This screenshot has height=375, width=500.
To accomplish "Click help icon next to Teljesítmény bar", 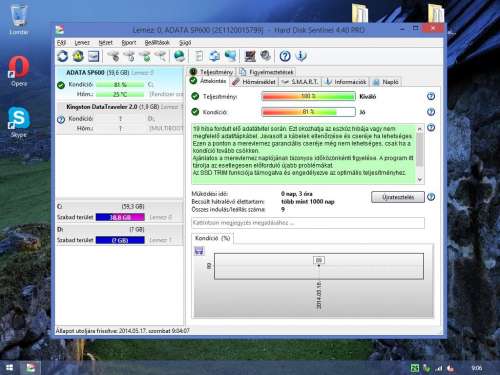I will click(x=431, y=96).
